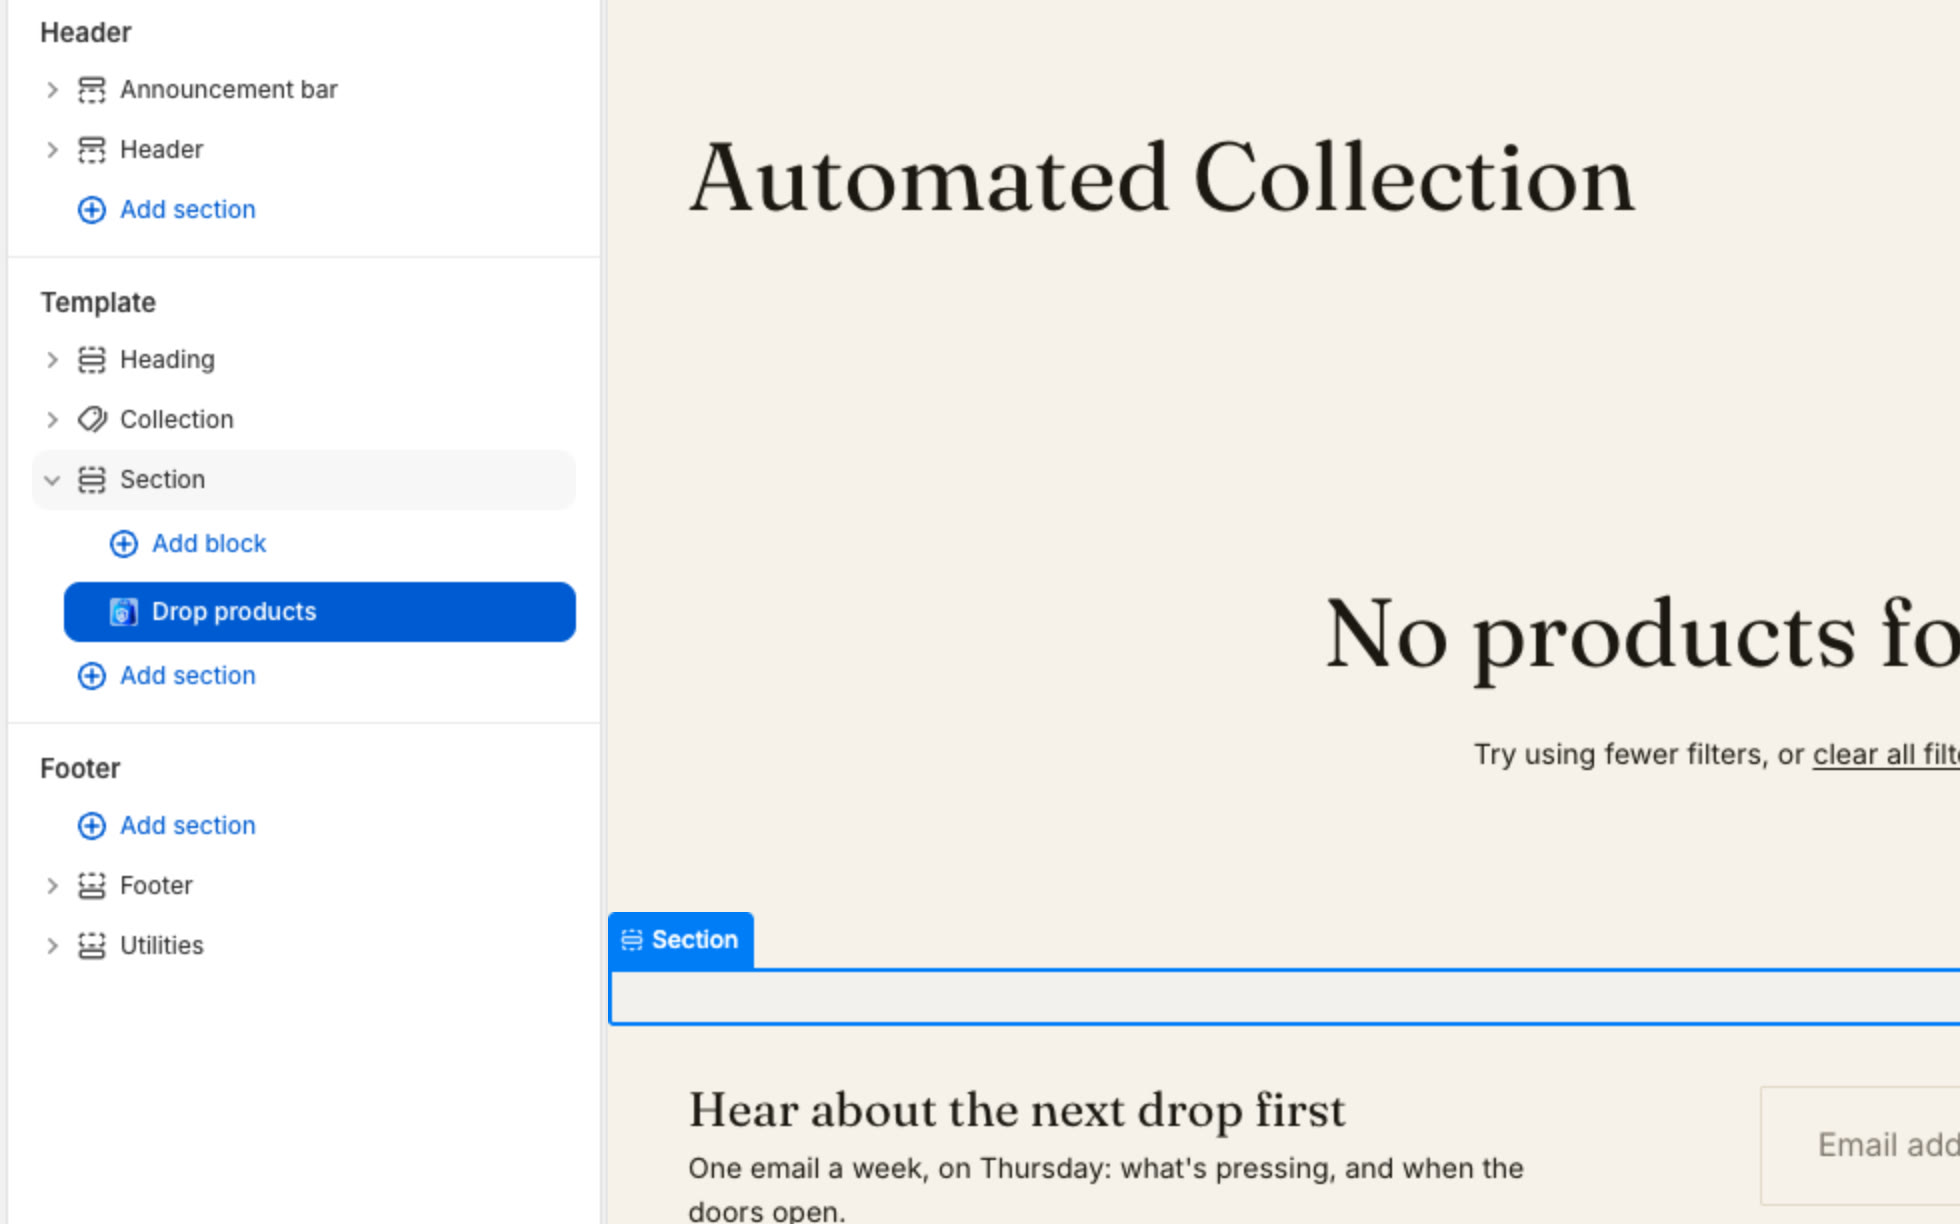Image resolution: width=1960 pixels, height=1224 pixels.
Task: Click the Section badge icon in preview
Action: (632, 940)
